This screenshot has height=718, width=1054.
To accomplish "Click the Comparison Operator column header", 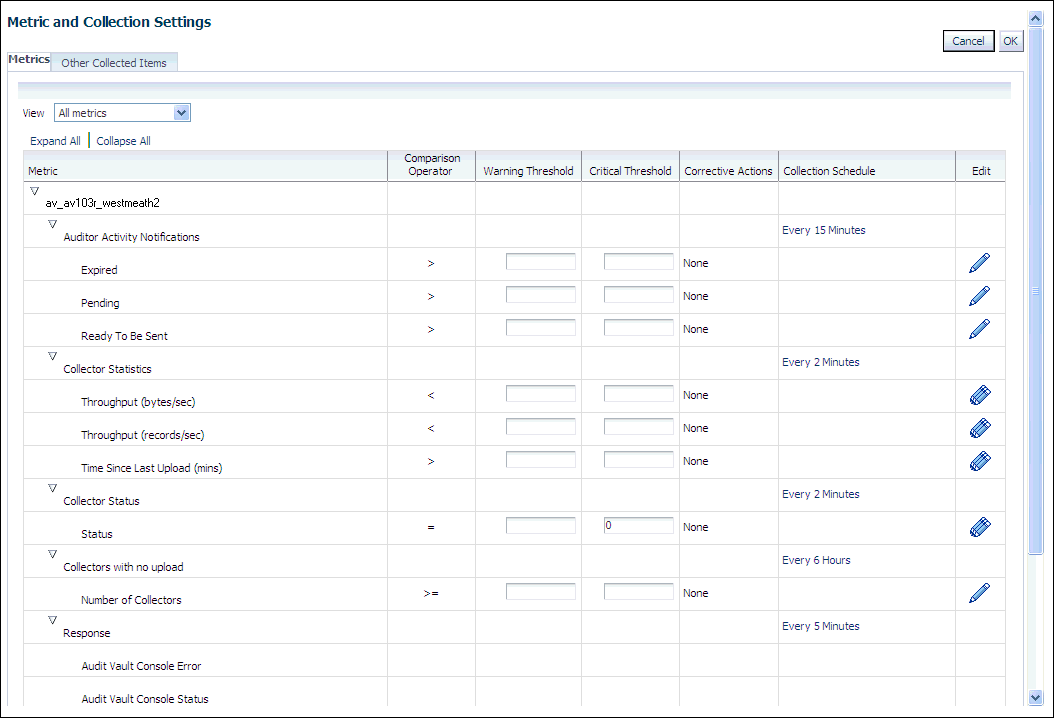I will point(432,166).
